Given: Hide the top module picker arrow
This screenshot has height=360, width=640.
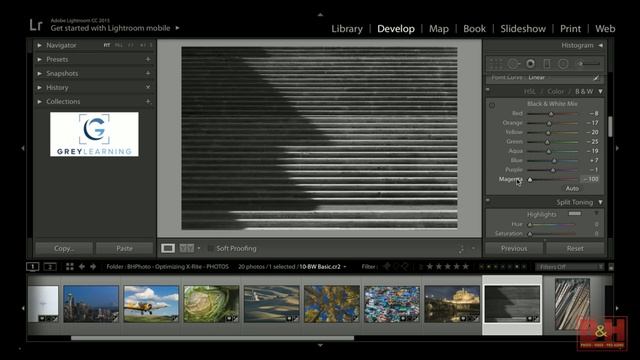Looking at the screenshot, I should click(x=320, y=15).
